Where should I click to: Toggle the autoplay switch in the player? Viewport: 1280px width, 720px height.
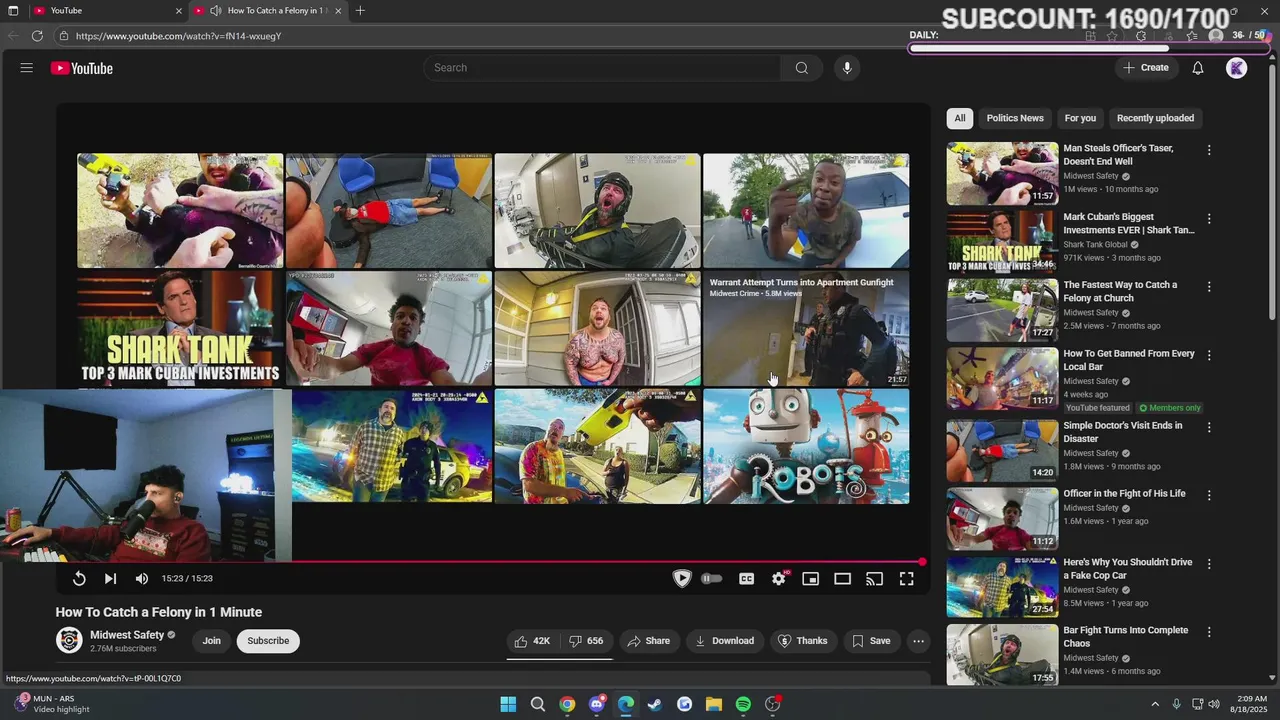pos(712,578)
